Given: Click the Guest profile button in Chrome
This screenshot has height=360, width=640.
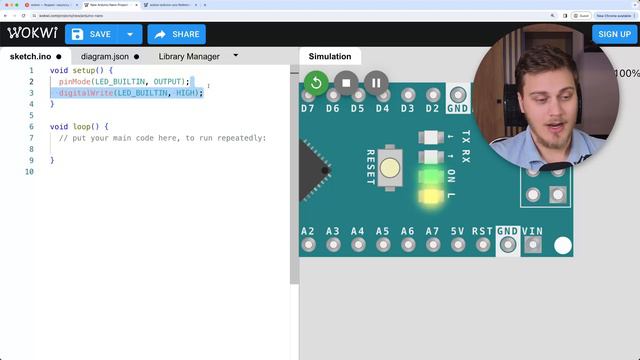Looking at the screenshot, I should click(x=581, y=16).
